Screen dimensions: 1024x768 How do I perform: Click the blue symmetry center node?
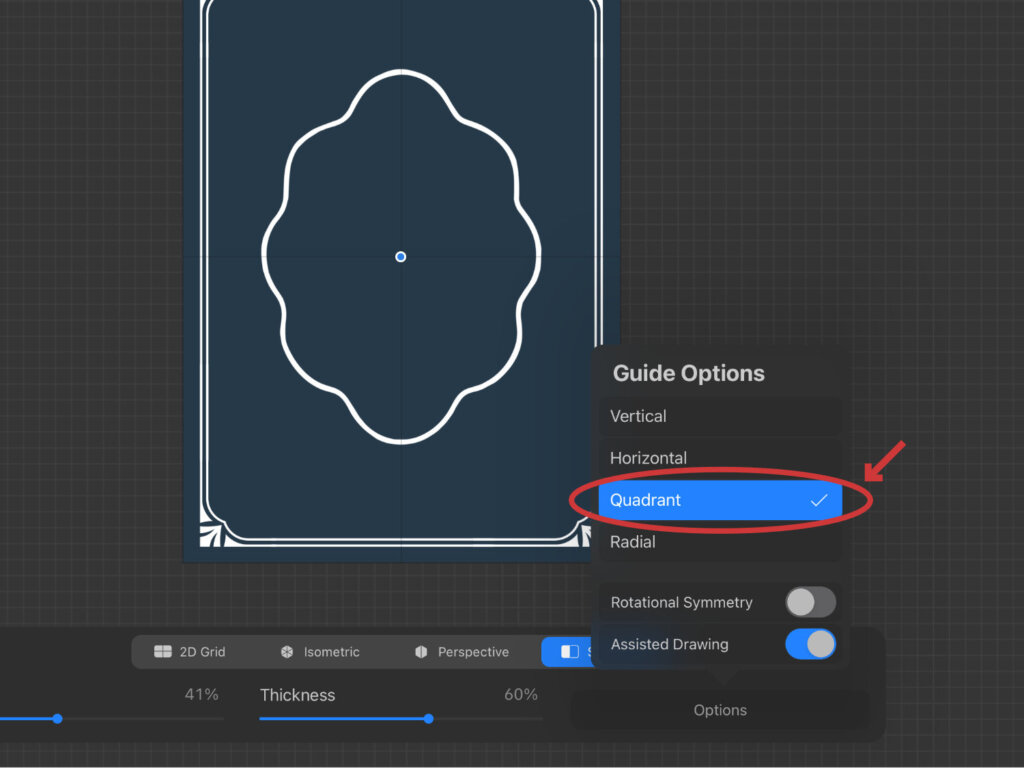pos(401,257)
